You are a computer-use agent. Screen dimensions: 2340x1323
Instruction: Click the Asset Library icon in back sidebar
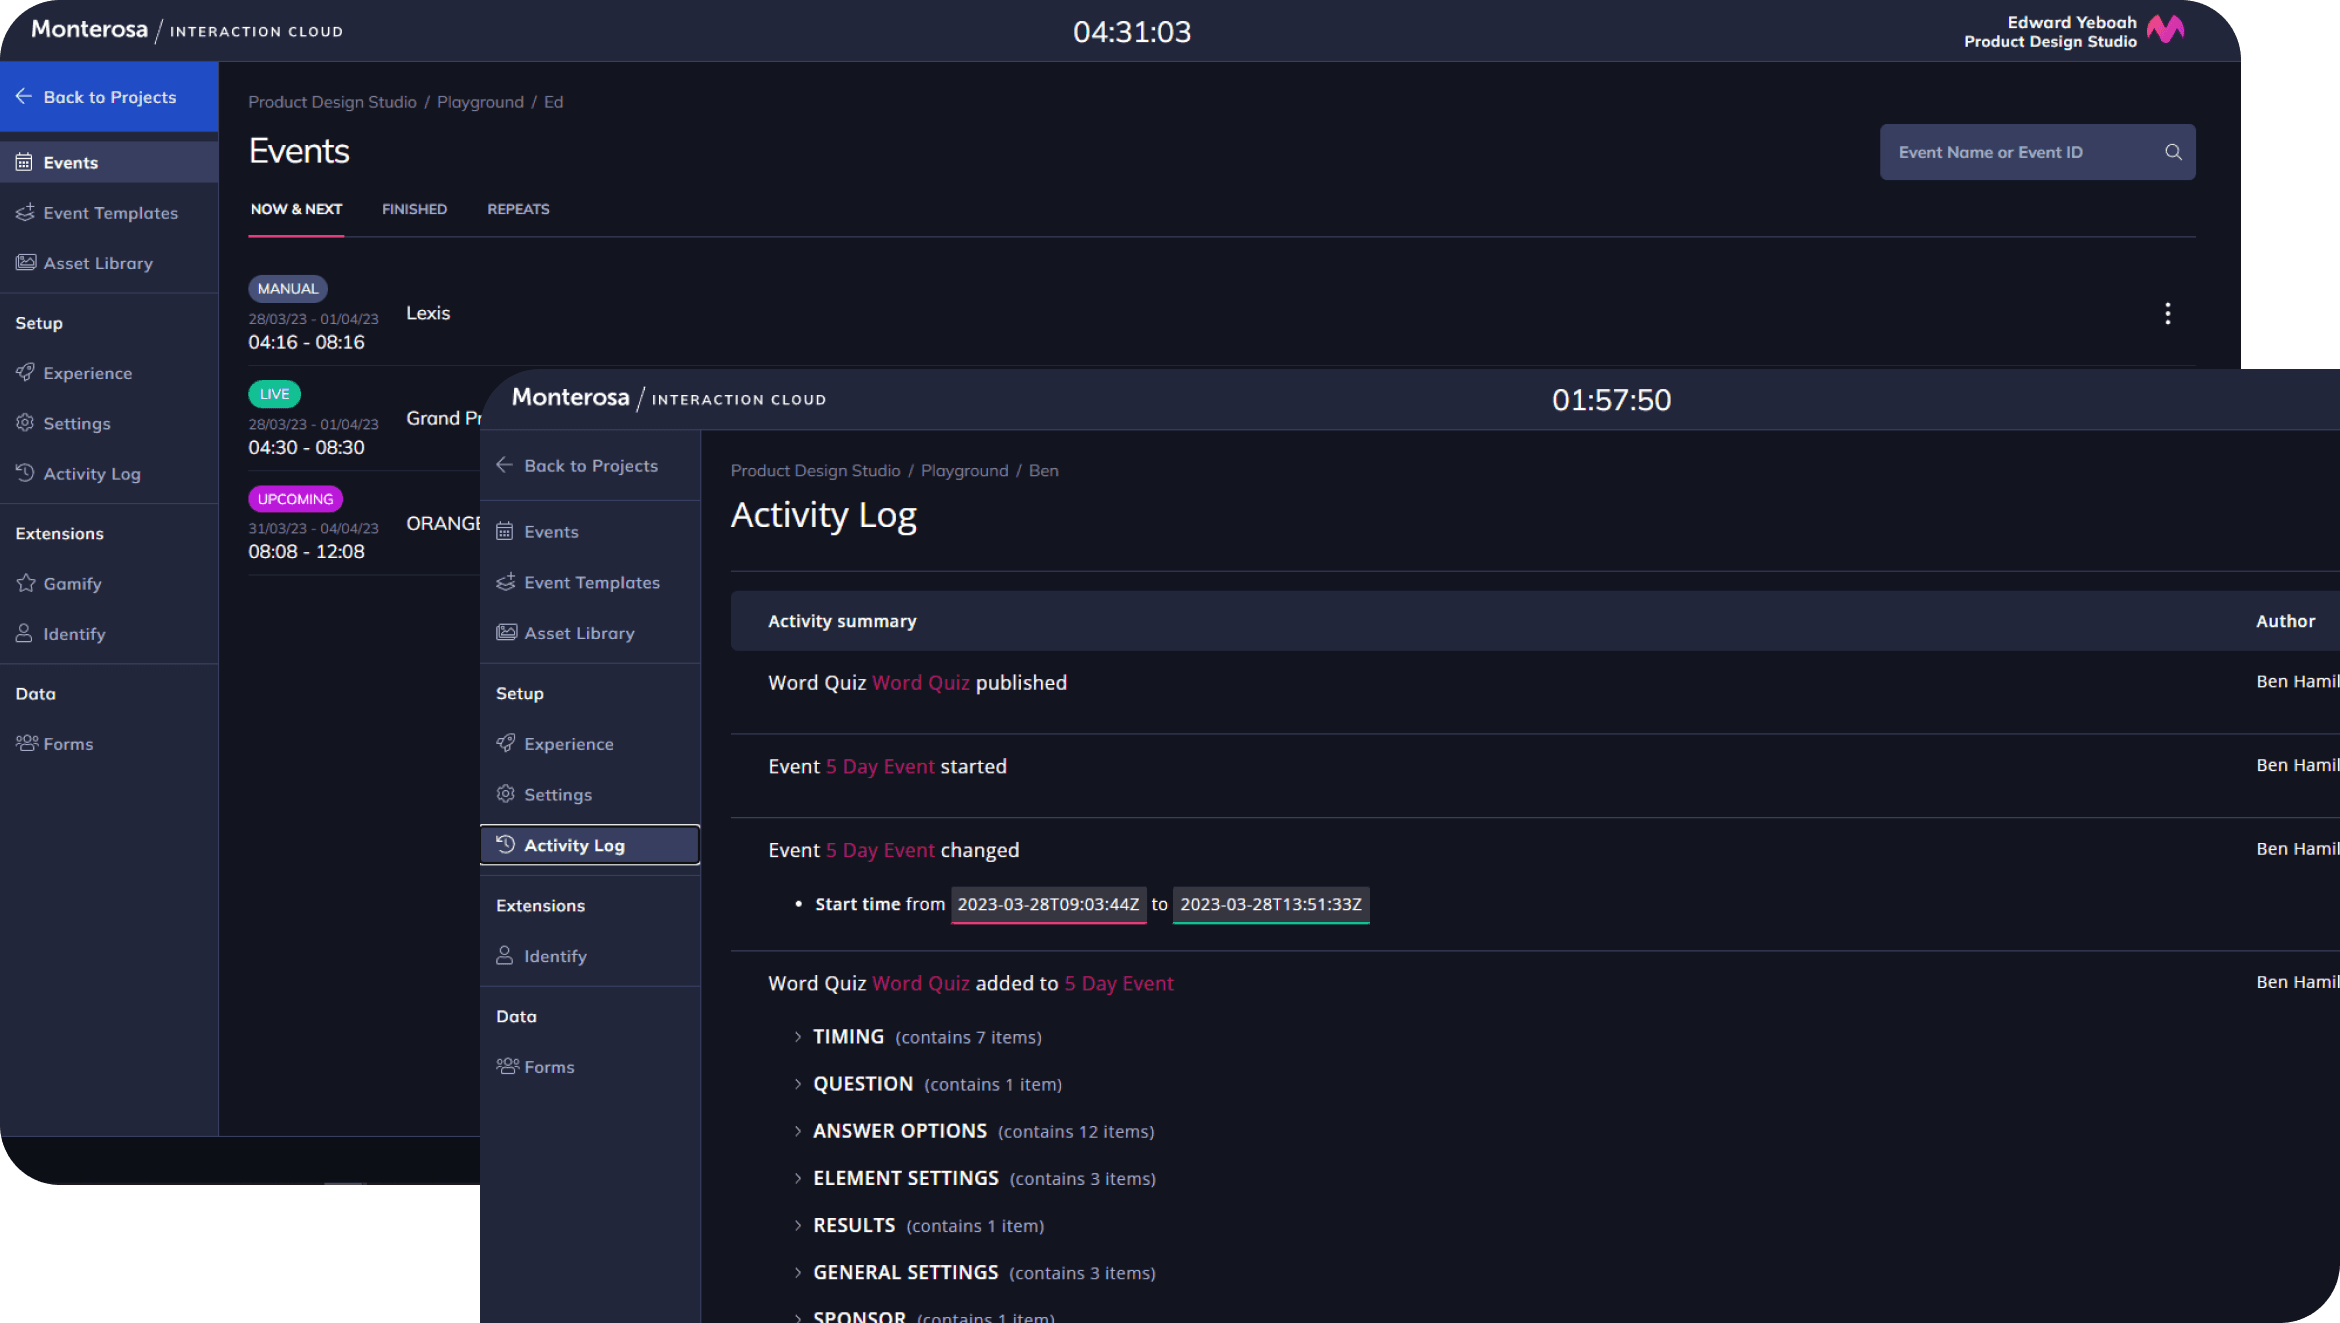click(x=26, y=263)
